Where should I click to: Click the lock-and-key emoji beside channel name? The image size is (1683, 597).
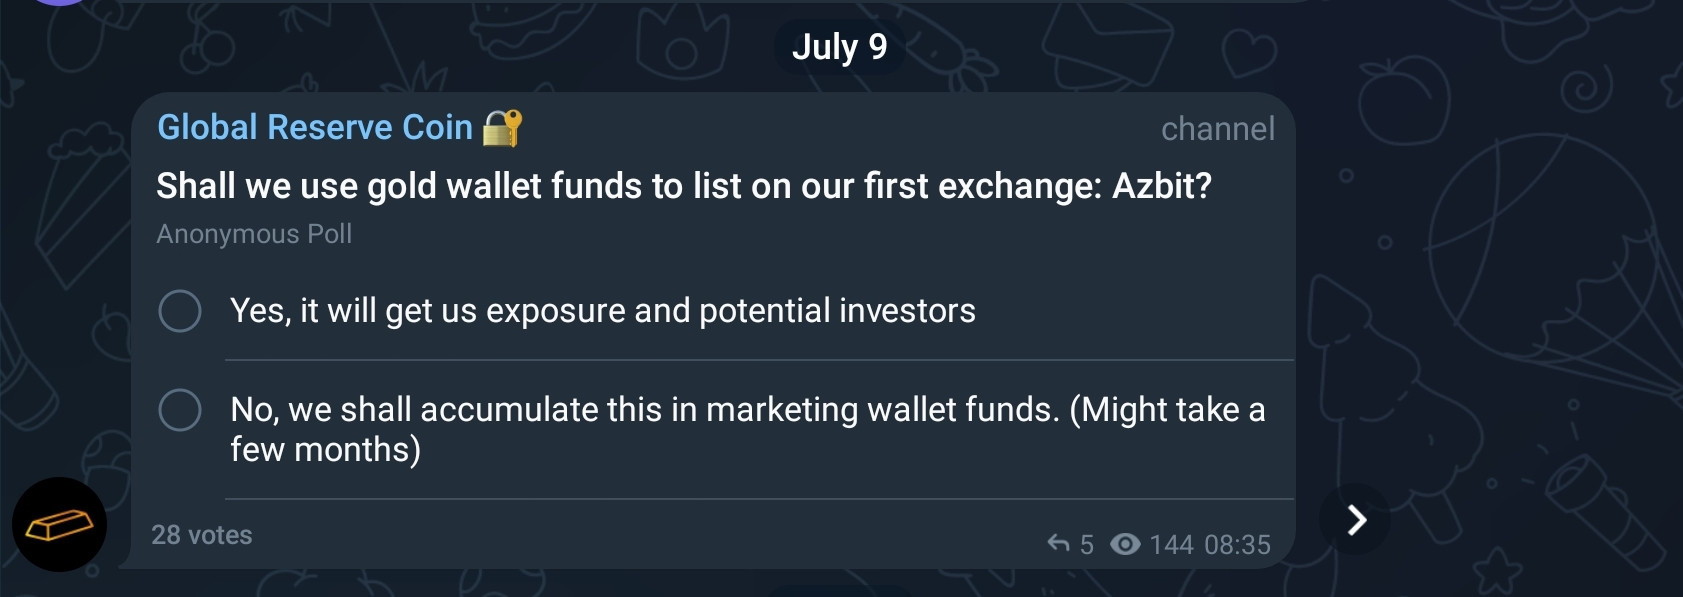click(502, 128)
